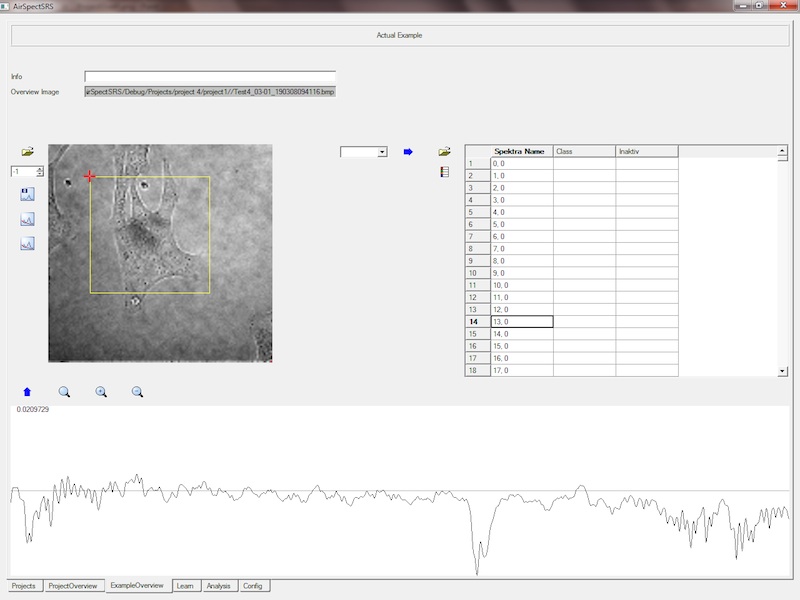800x600 pixels.
Task: Click the blue up arrow icon
Action: coord(27,392)
